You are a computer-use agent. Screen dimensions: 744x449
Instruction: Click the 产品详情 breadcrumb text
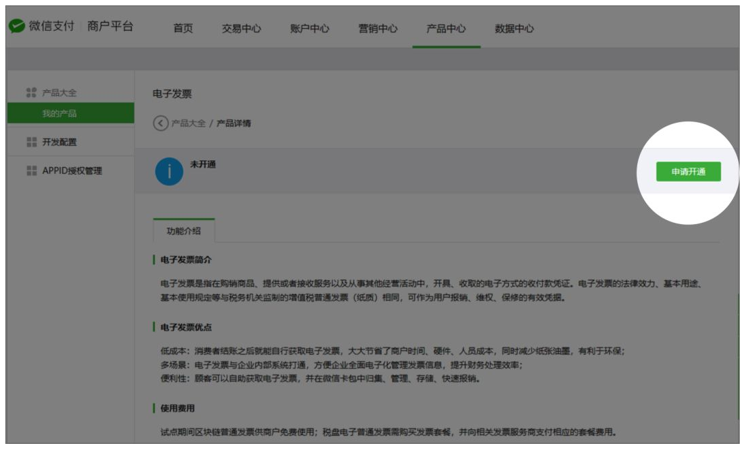coord(233,123)
